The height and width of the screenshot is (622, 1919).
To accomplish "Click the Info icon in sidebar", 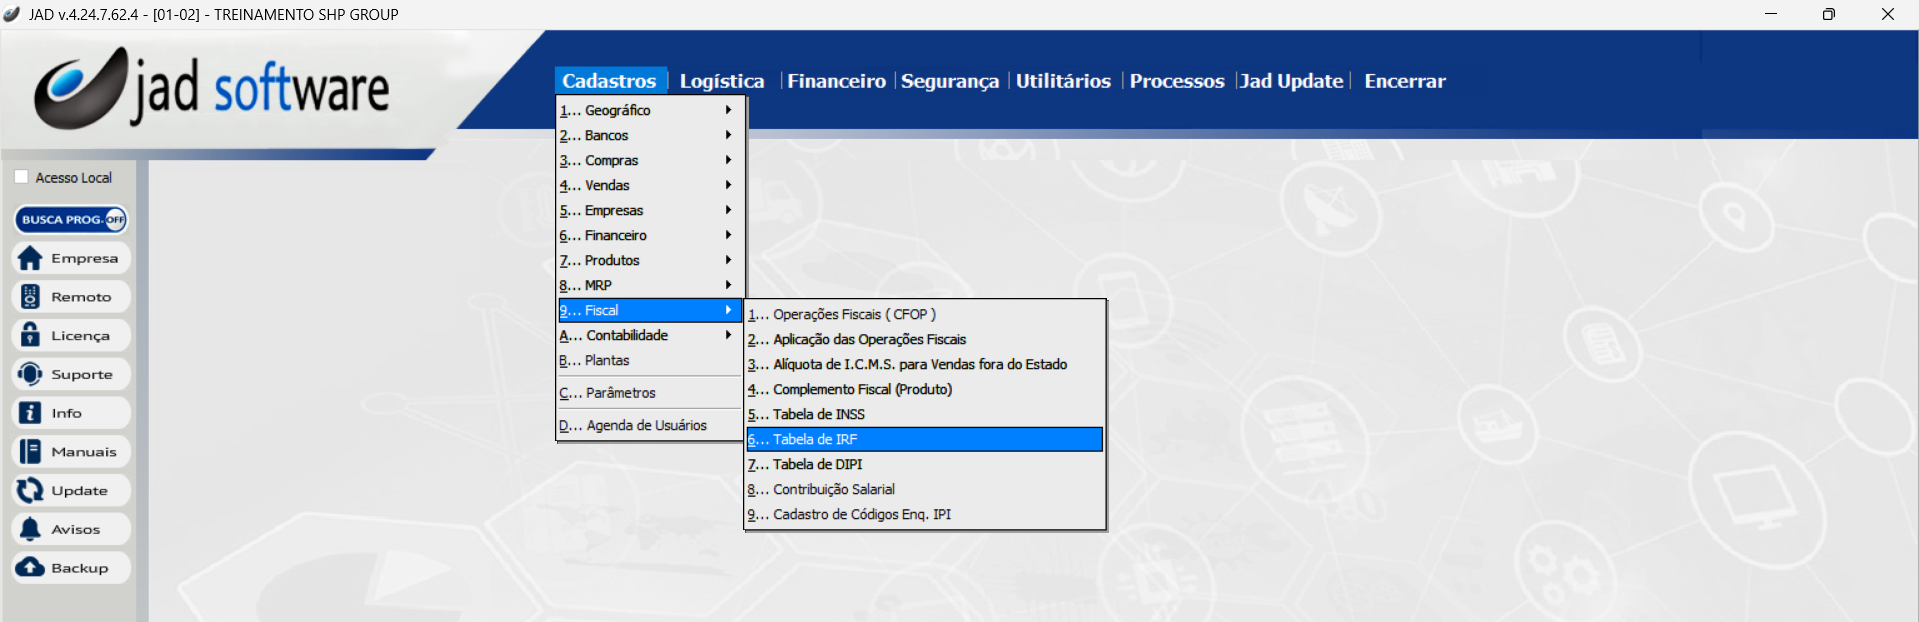I will 31,413.
